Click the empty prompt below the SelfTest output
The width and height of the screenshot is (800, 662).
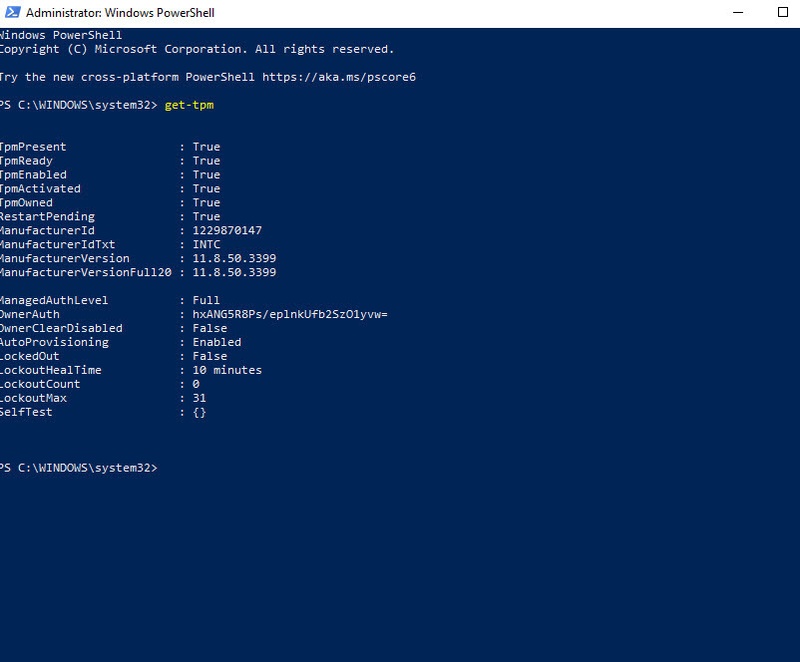[x=79, y=468]
